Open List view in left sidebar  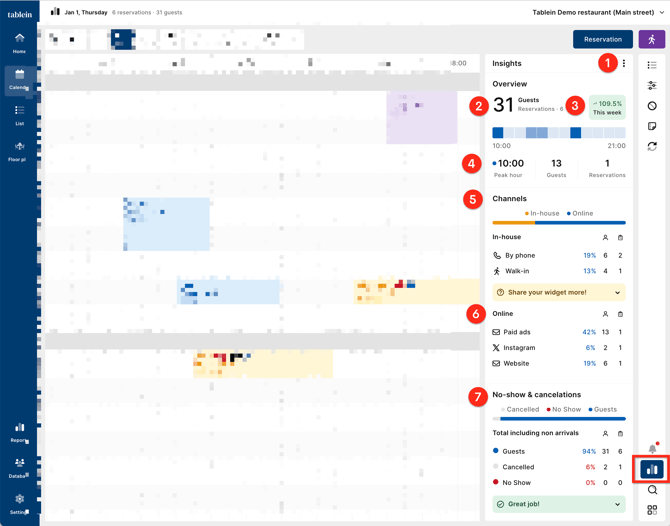point(19,115)
